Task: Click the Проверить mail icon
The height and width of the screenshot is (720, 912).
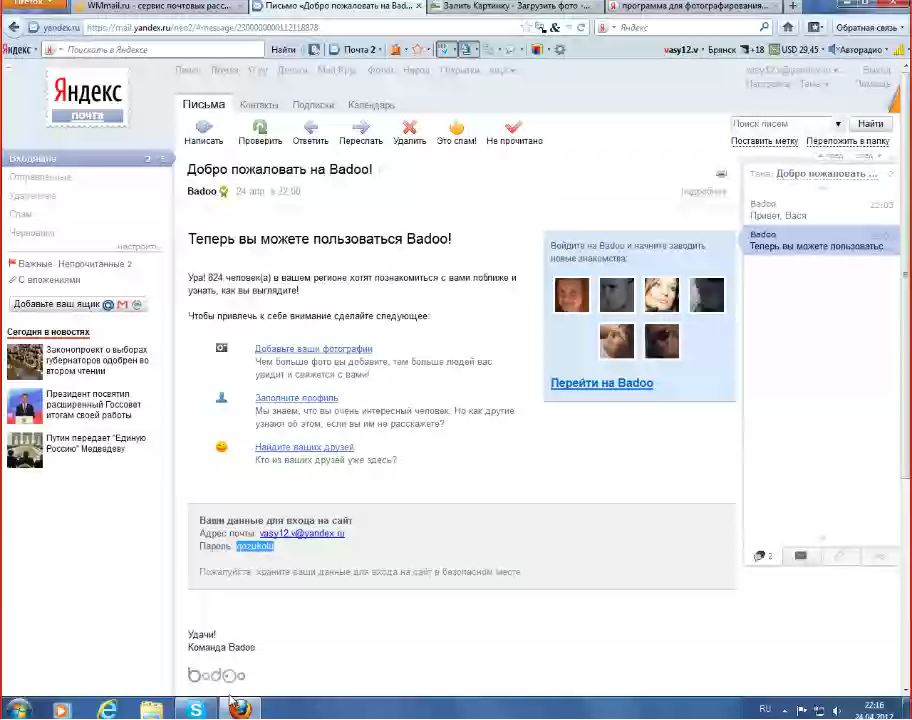Action: (x=260, y=126)
